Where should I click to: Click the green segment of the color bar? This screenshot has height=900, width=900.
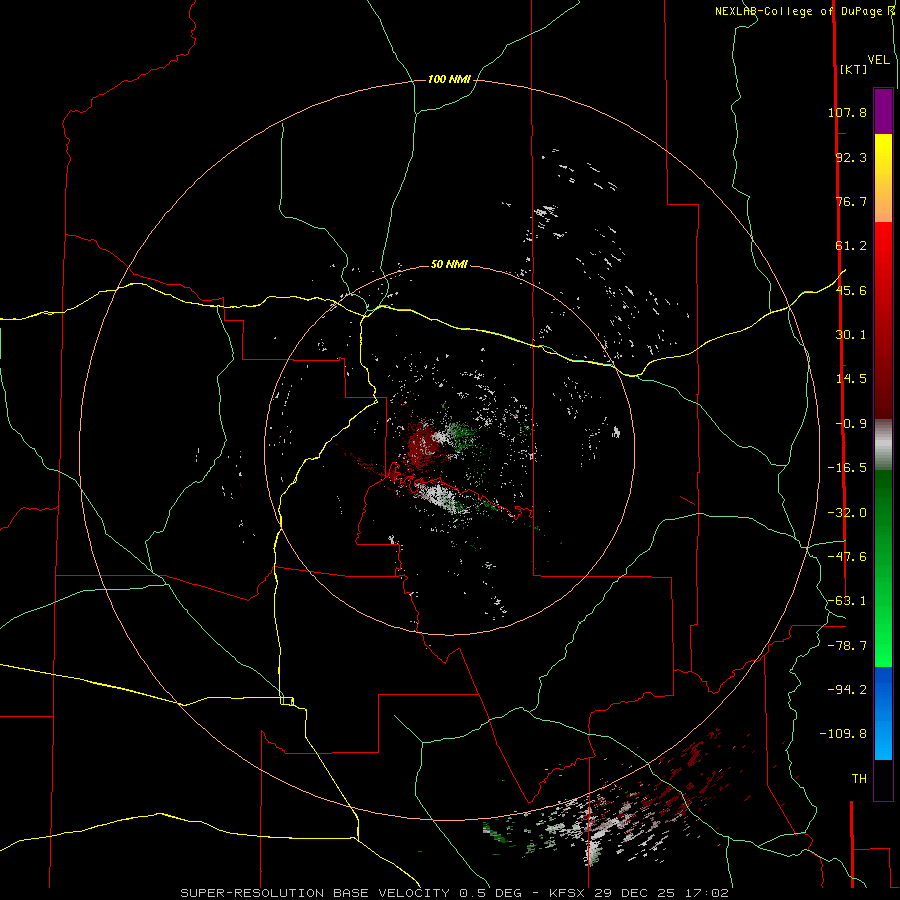(x=883, y=568)
